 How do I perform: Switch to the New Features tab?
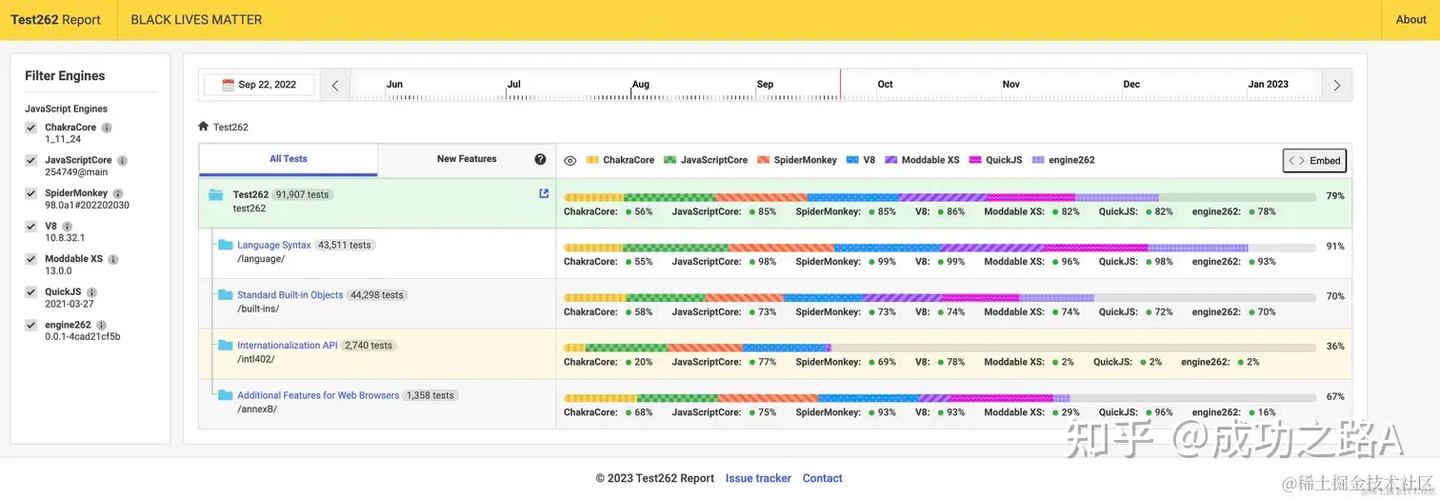click(467, 159)
